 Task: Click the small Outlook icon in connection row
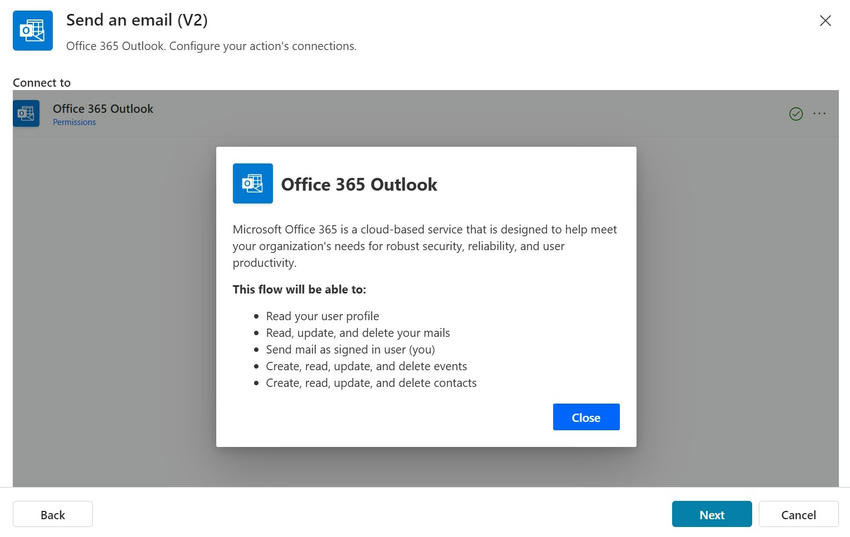point(26,114)
